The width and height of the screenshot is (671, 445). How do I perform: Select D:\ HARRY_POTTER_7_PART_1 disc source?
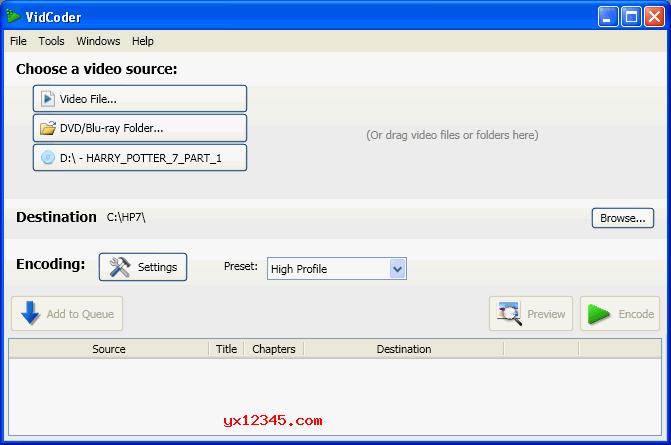pos(140,158)
